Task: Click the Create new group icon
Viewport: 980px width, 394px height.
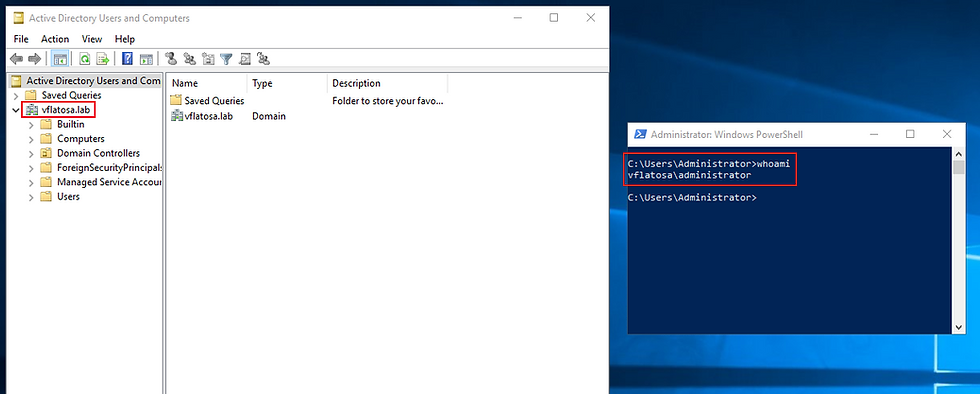Action: pos(190,59)
